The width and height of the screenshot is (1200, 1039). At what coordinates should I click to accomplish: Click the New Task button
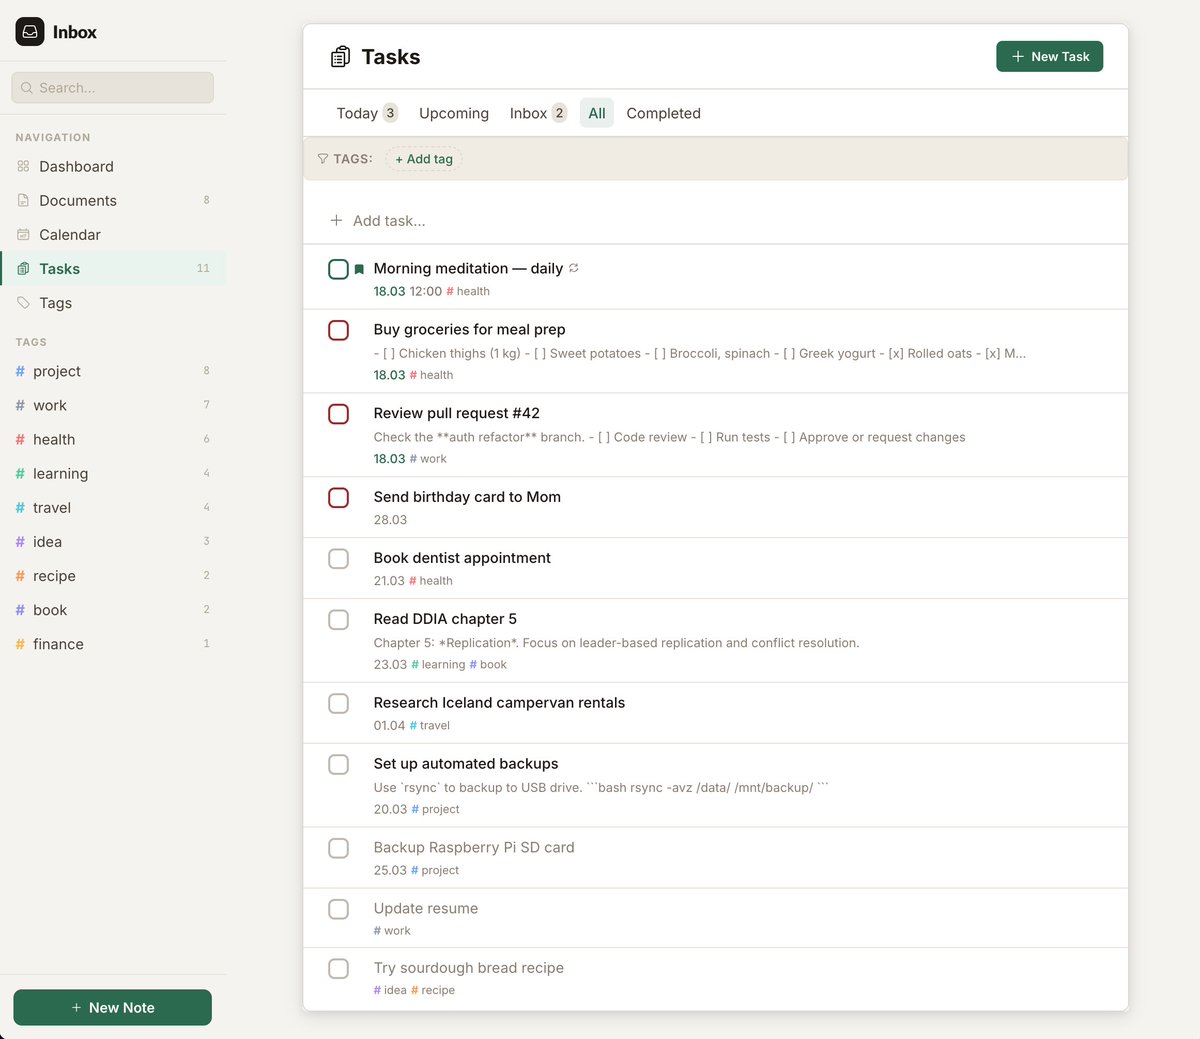[1050, 57]
